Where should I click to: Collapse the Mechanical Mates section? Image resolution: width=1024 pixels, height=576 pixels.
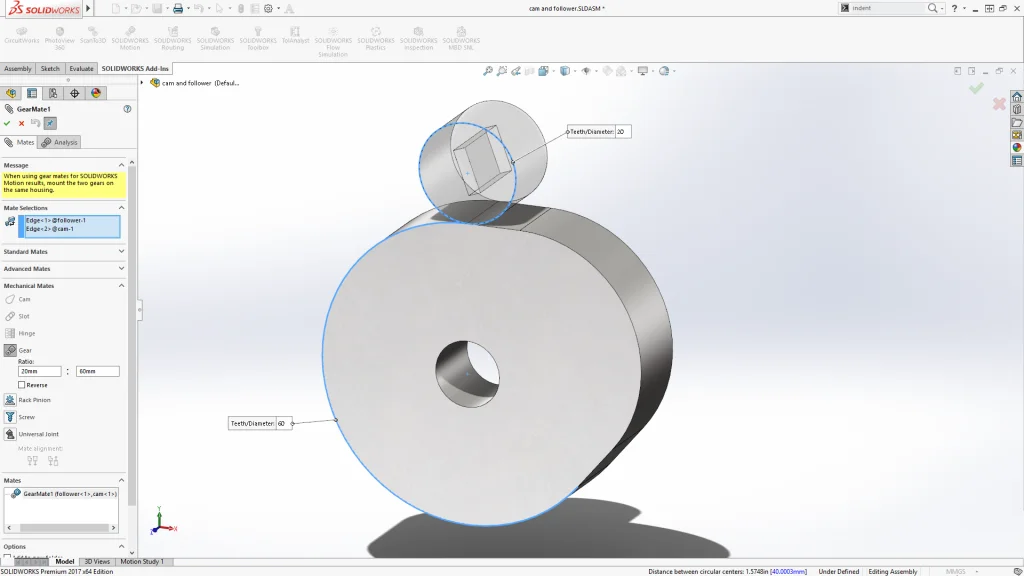click(x=121, y=286)
